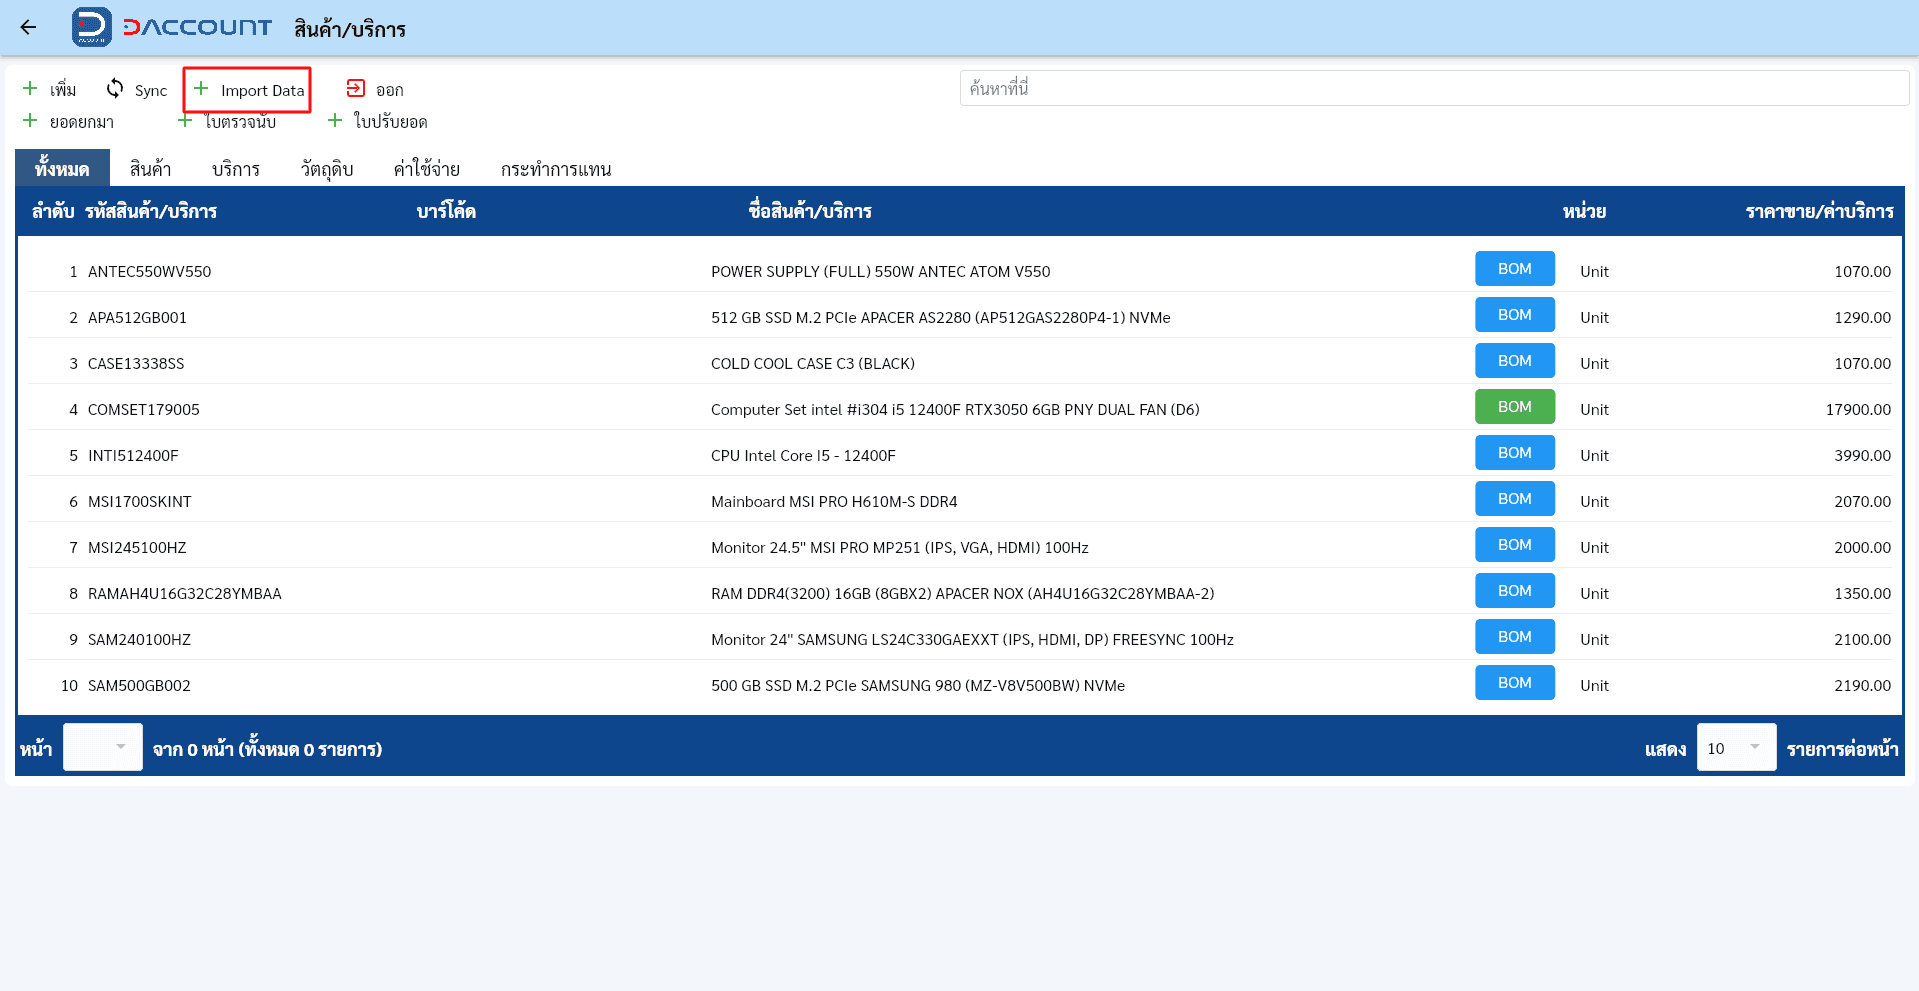Open BOM for MSI1700SKINT

click(1515, 499)
